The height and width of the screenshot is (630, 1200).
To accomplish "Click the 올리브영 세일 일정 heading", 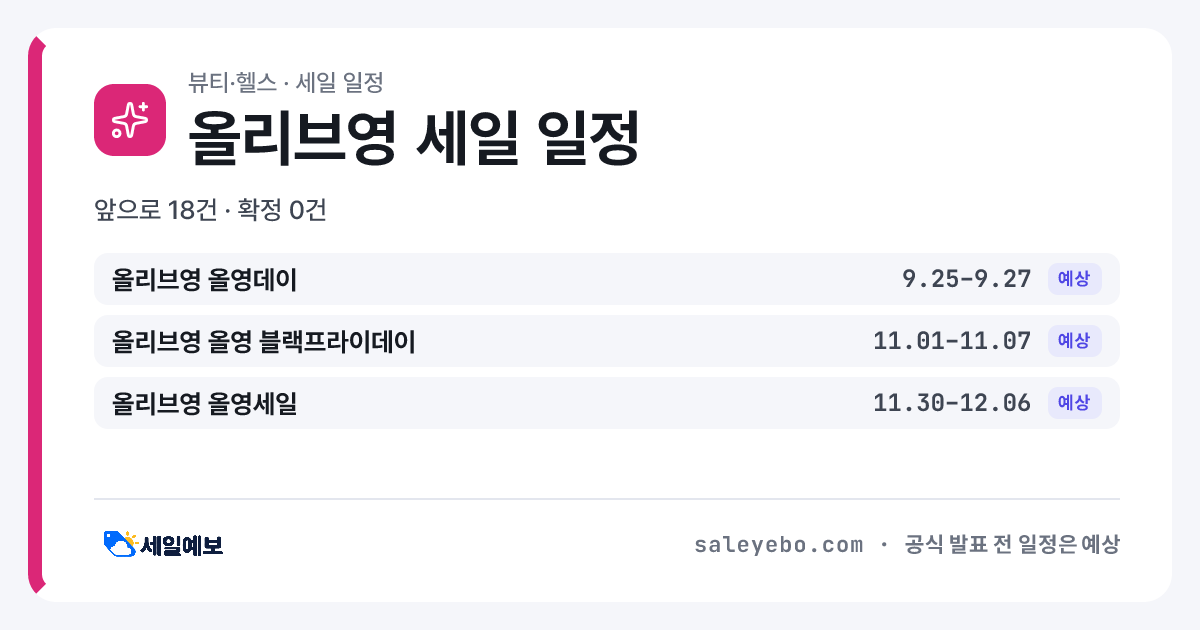I will tap(413, 138).
